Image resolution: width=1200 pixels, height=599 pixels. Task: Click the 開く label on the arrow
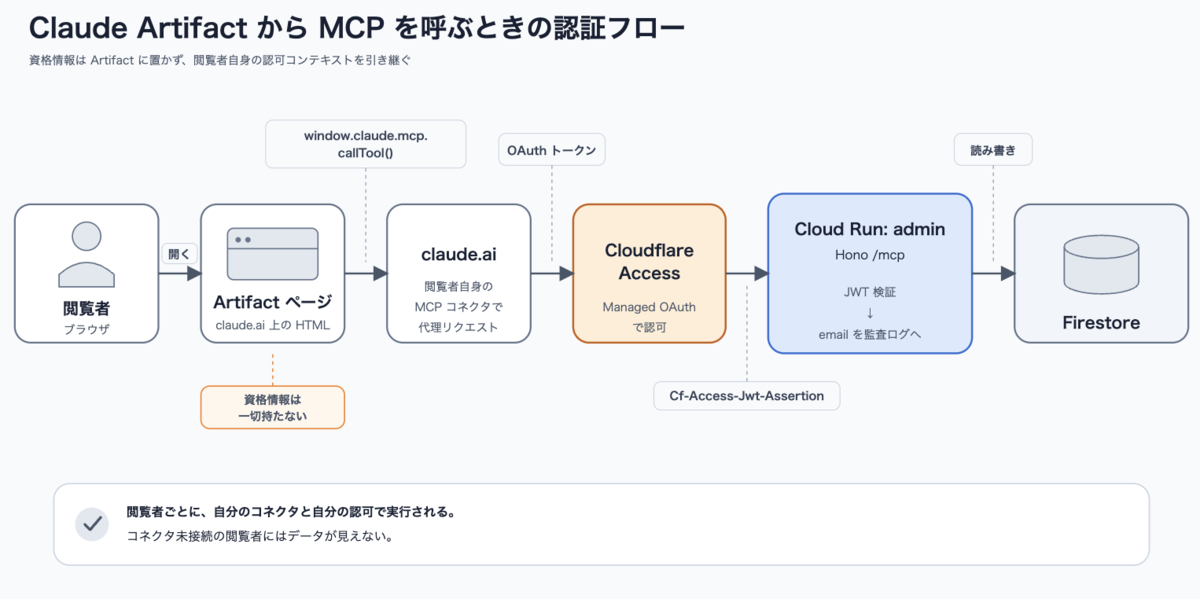pos(179,254)
